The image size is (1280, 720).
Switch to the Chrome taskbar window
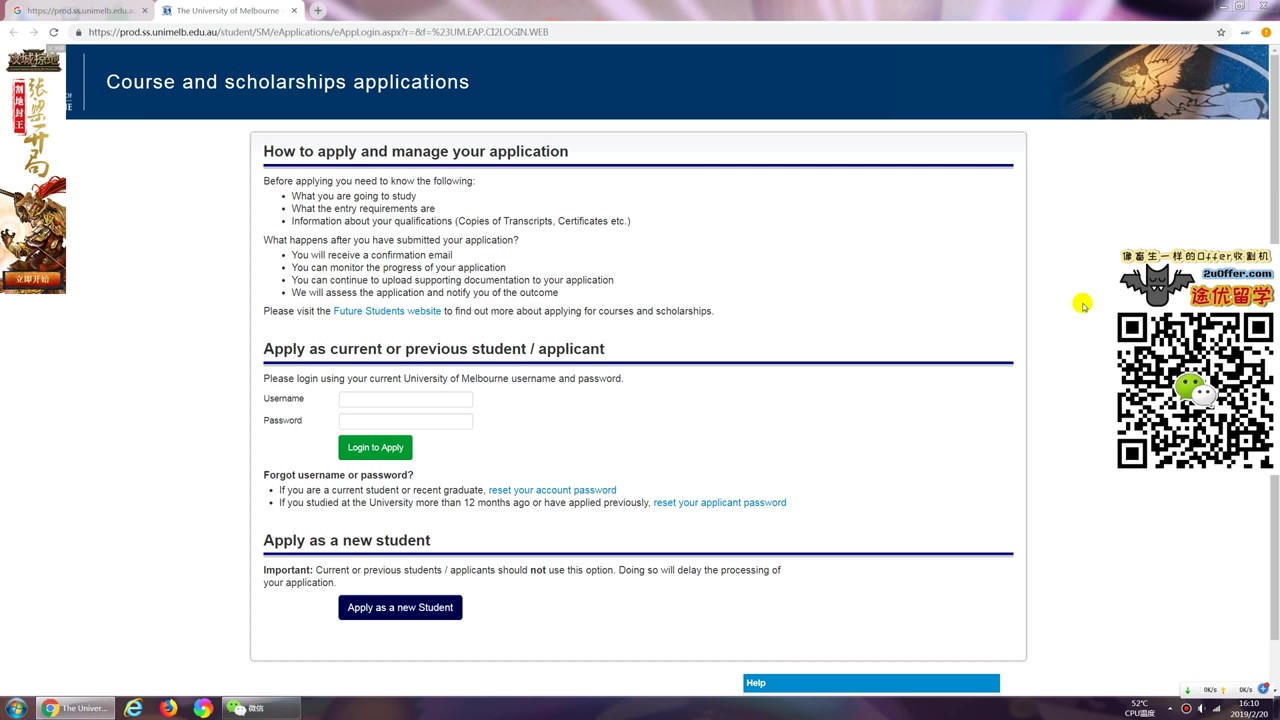coord(76,708)
